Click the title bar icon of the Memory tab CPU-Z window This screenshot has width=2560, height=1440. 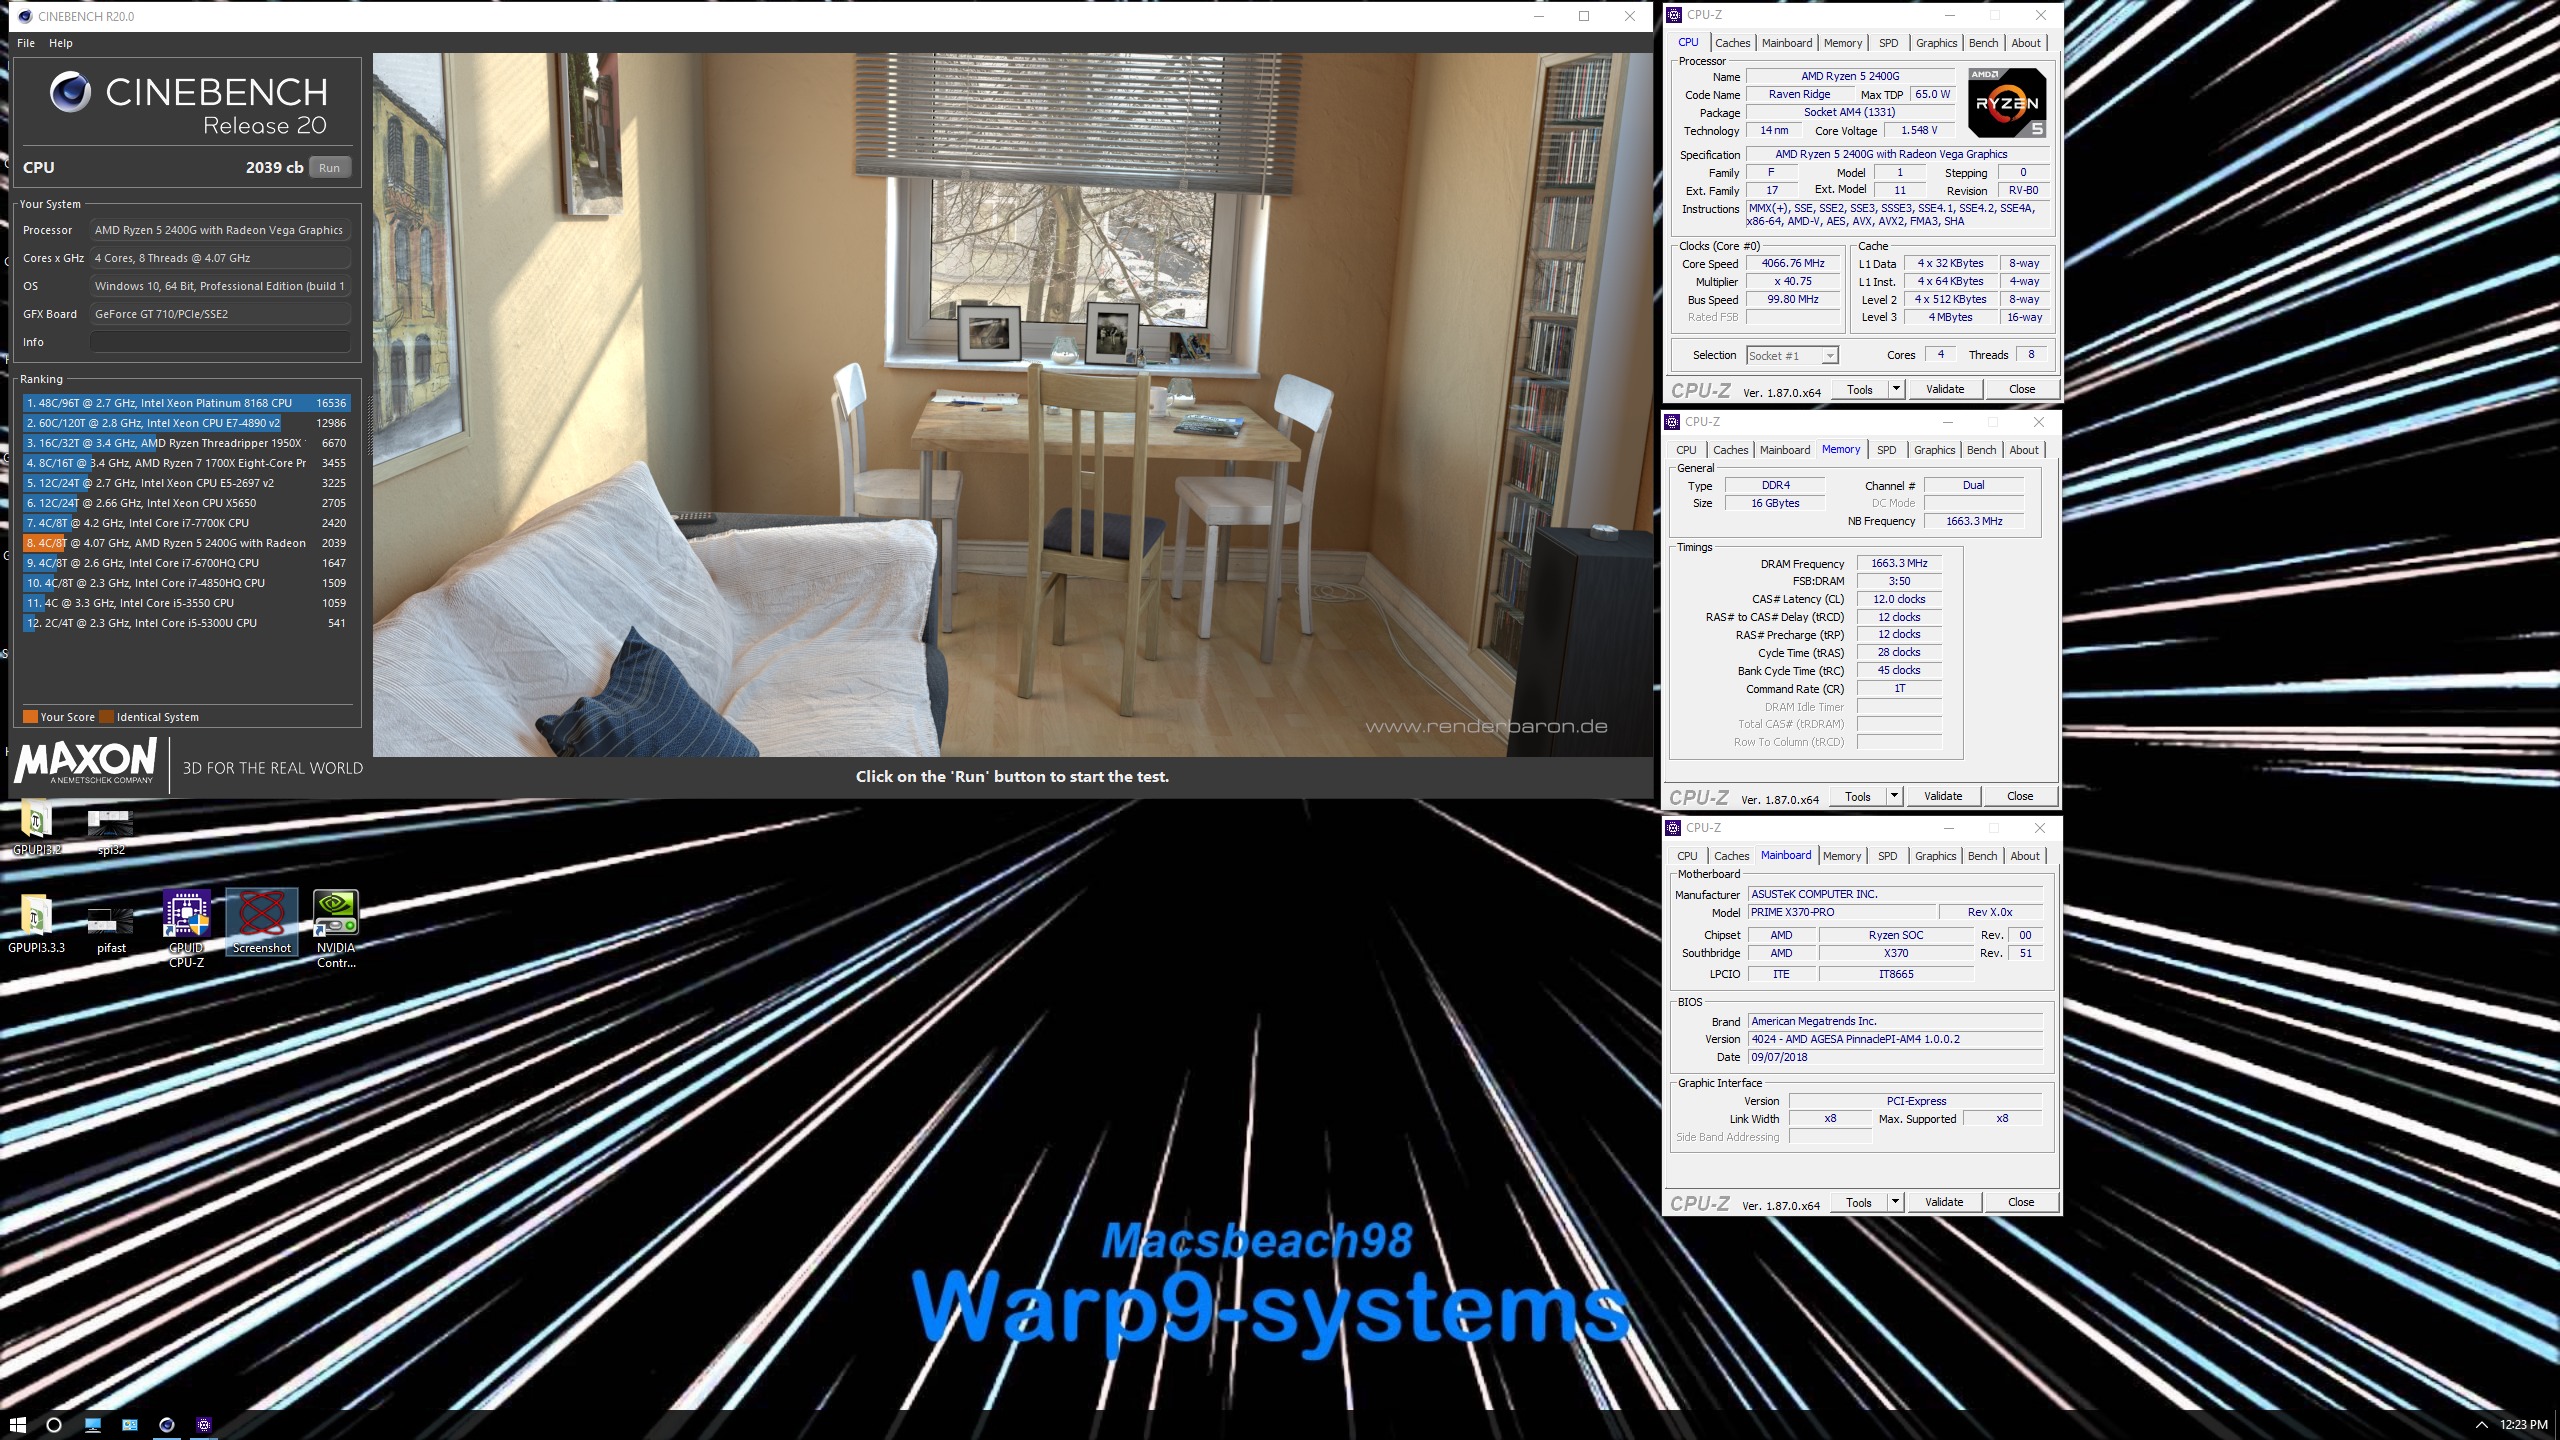coord(1672,422)
